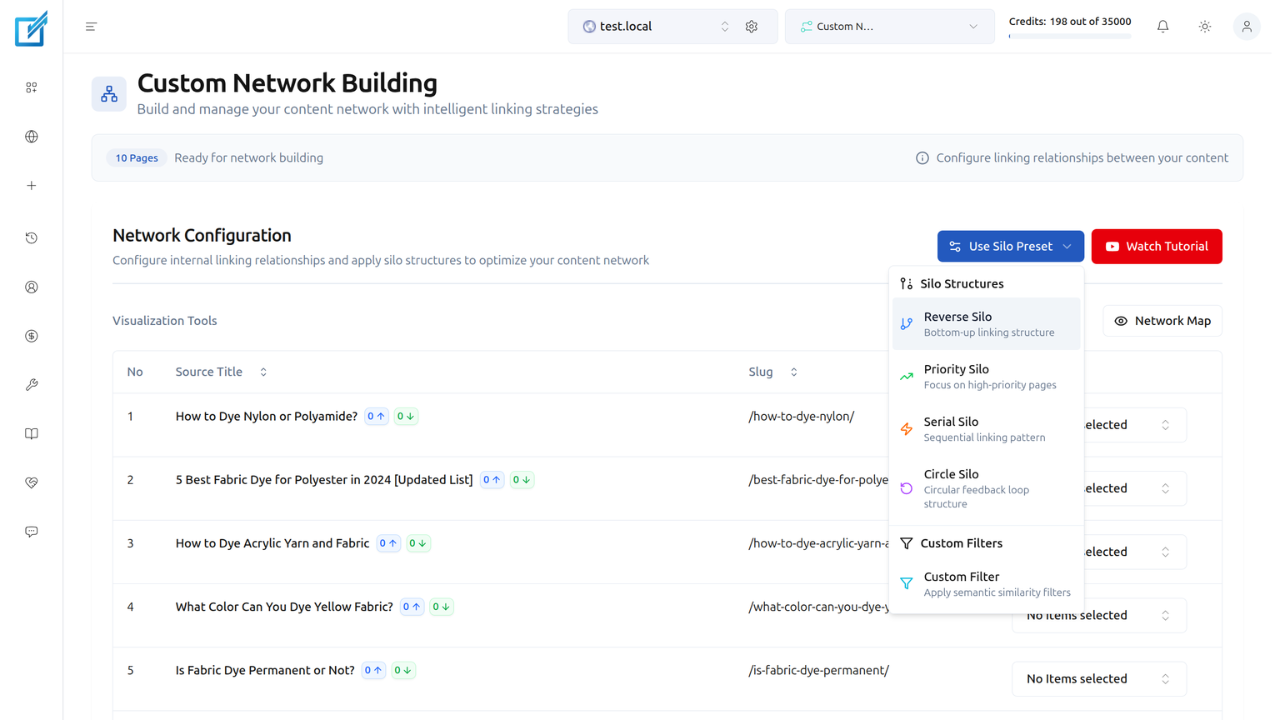
Task: Select the plus icon in the sidebar
Action: point(31,185)
